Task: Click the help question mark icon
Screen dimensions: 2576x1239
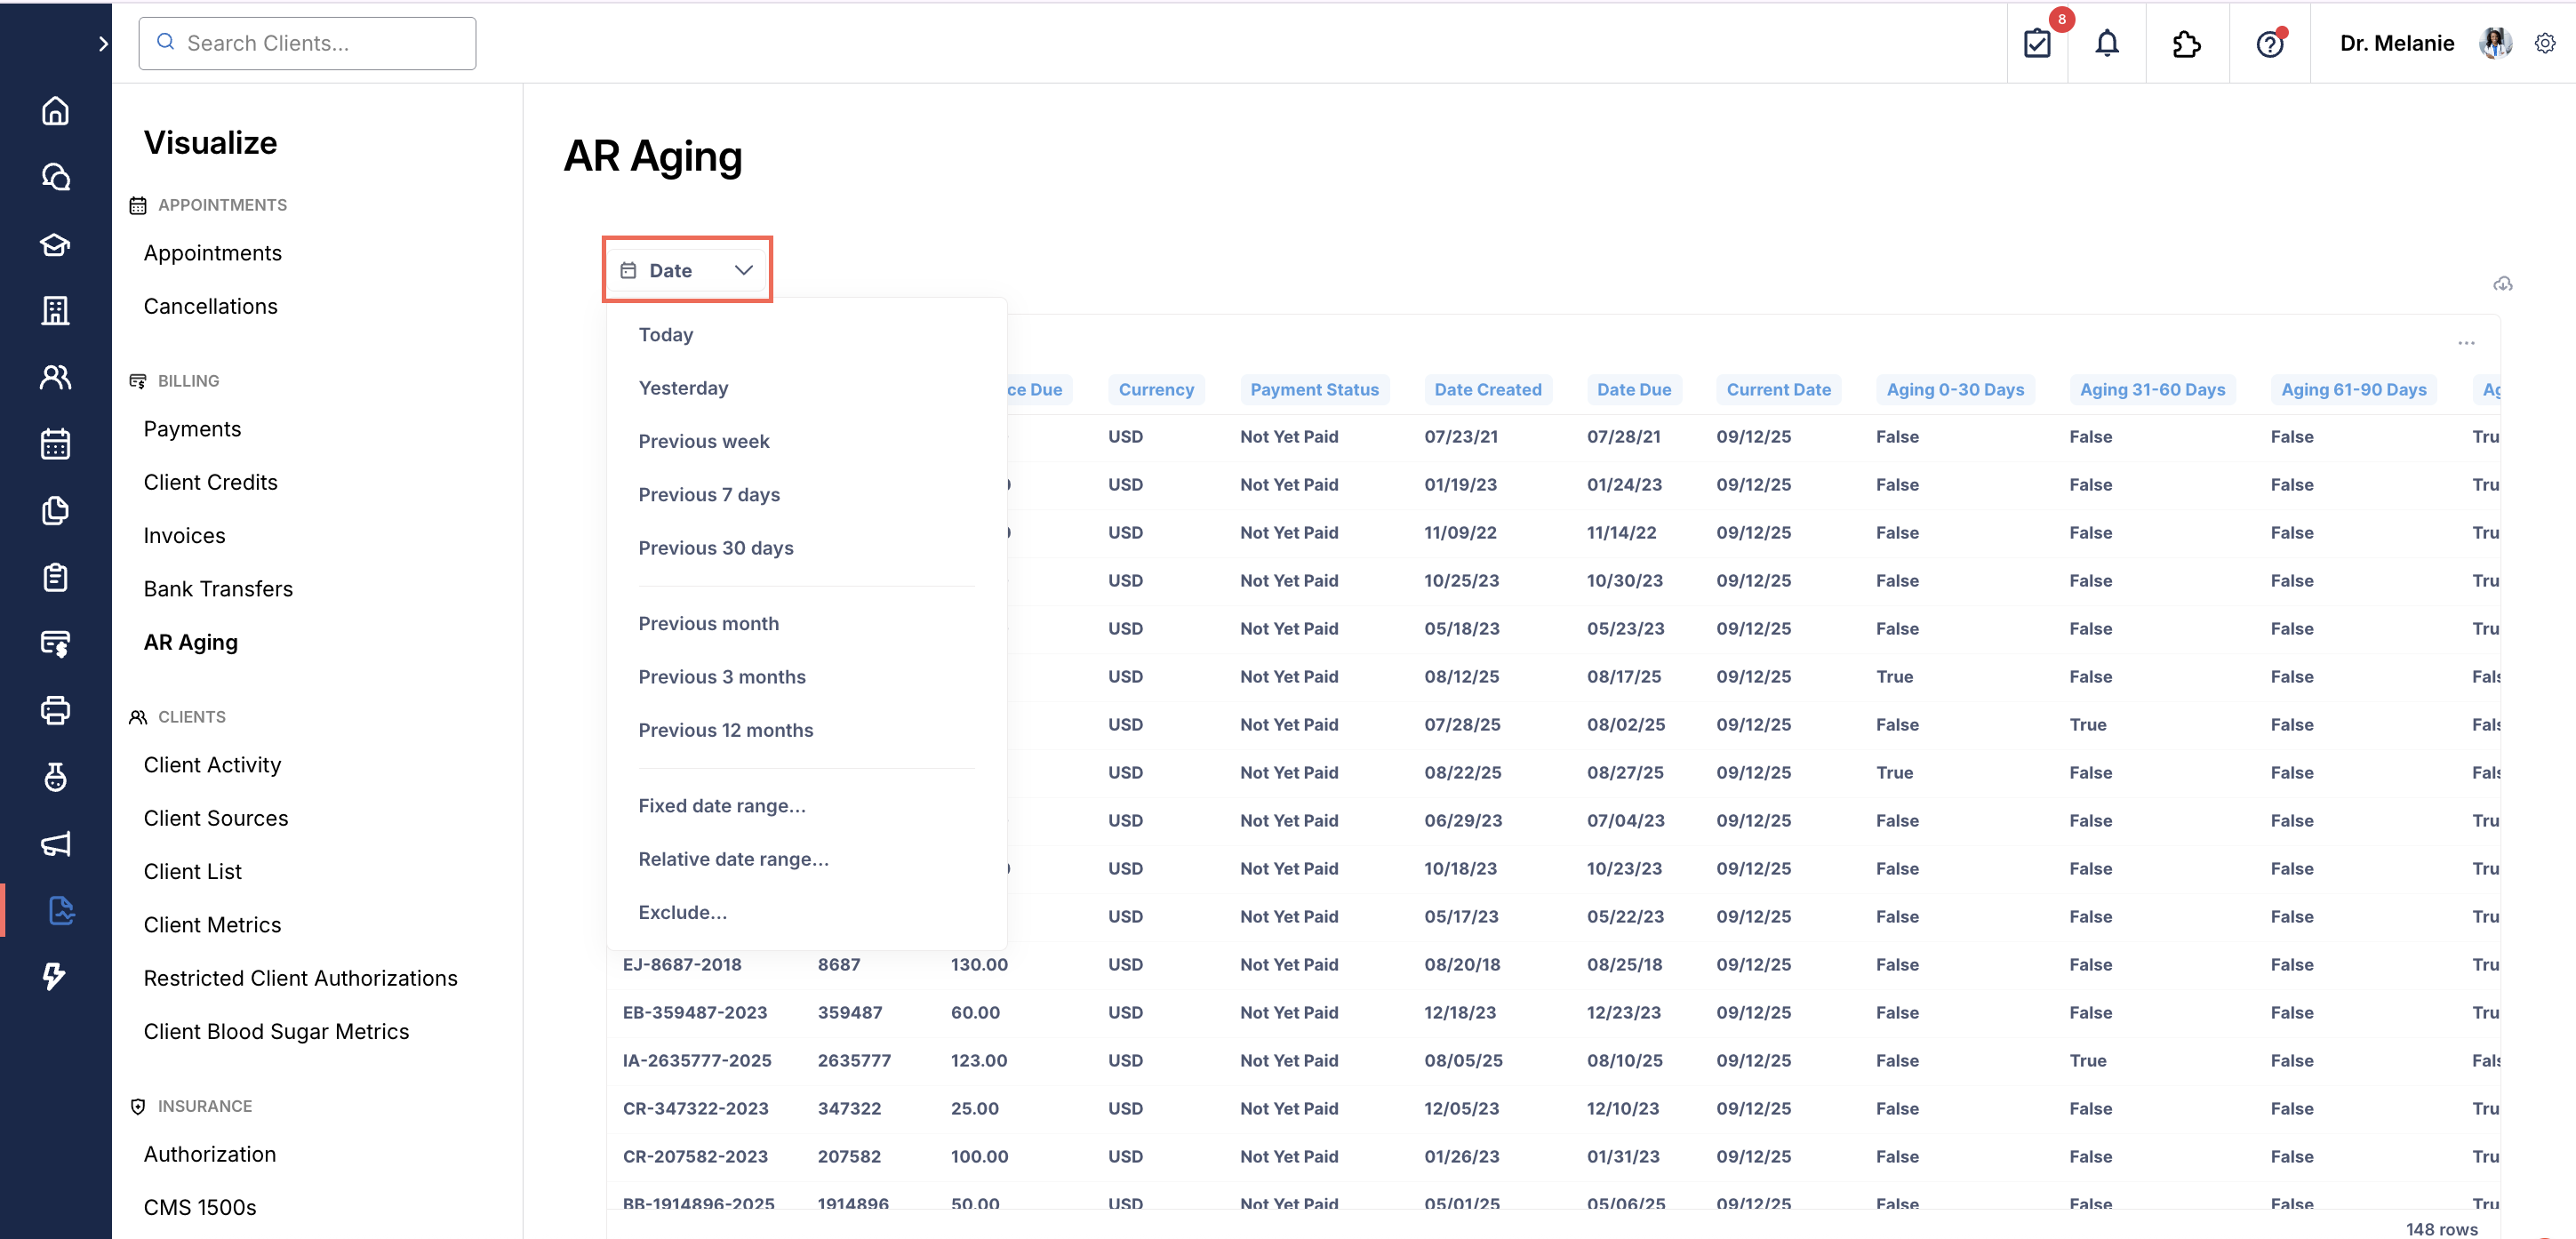Action: (2269, 43)
